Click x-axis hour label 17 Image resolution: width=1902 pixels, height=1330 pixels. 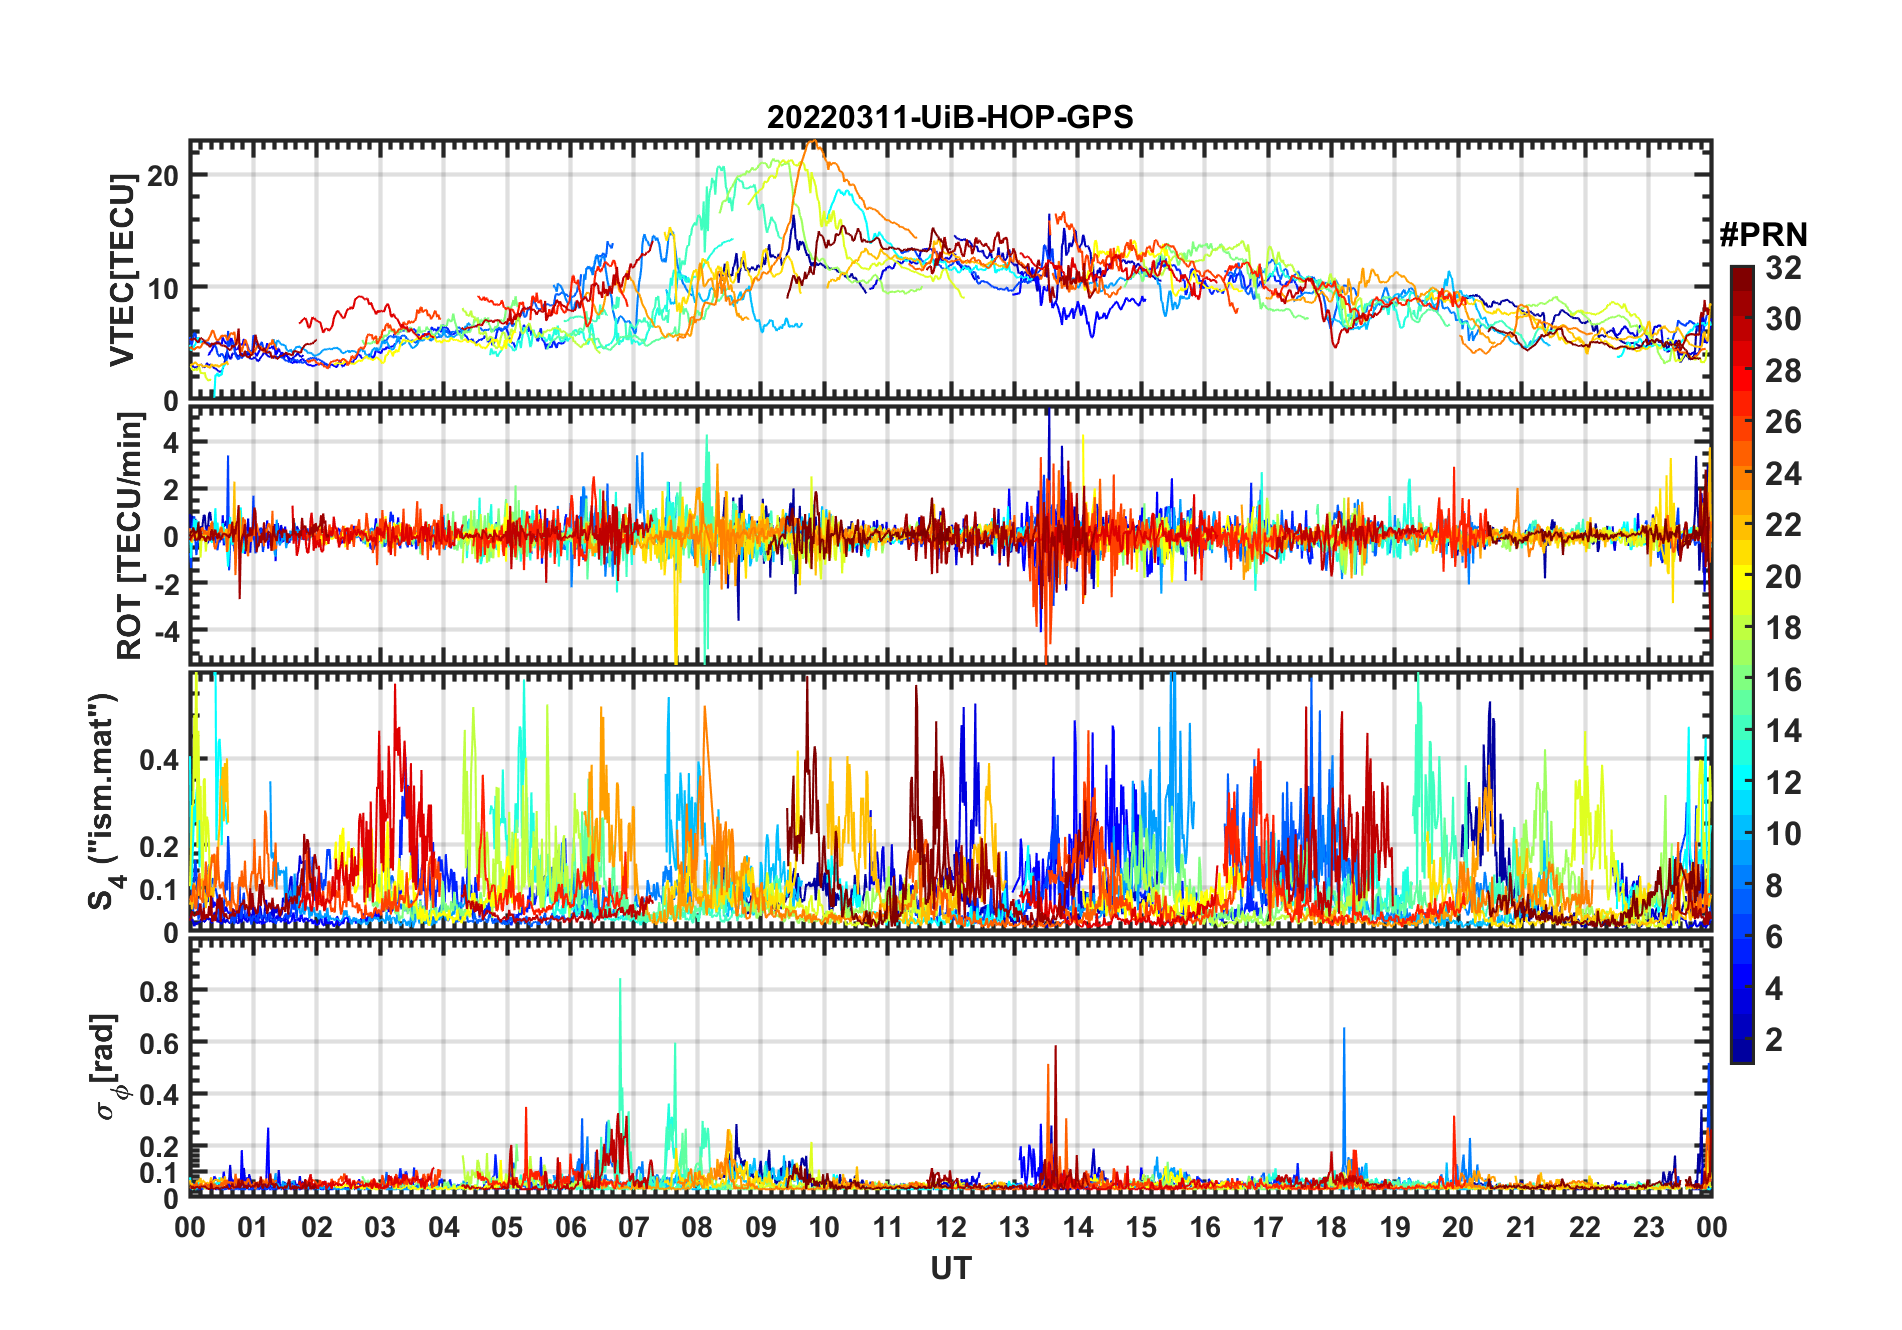coord(1268,1227)
